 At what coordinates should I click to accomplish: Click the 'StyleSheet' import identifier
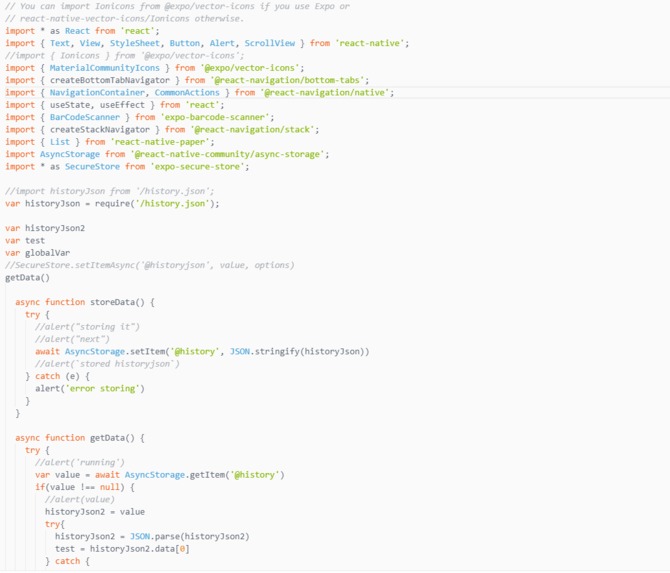[135, 43]
